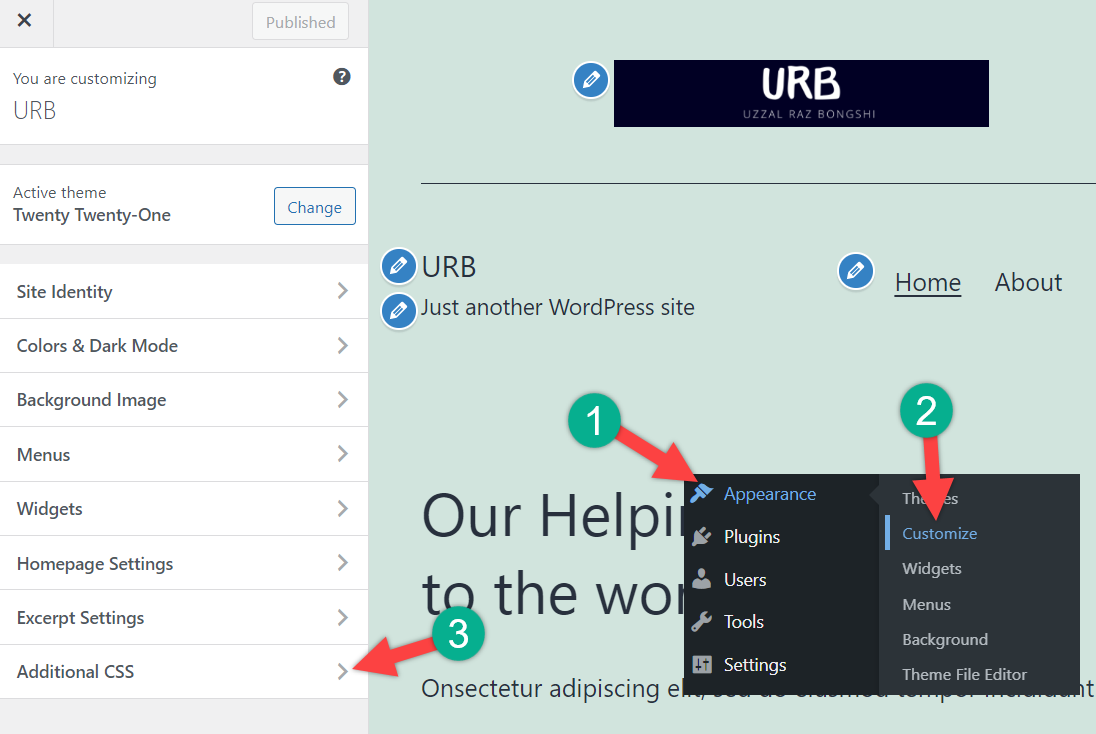Open the Homepage Settings section
1096x734 pixels.
pos(184,564)
